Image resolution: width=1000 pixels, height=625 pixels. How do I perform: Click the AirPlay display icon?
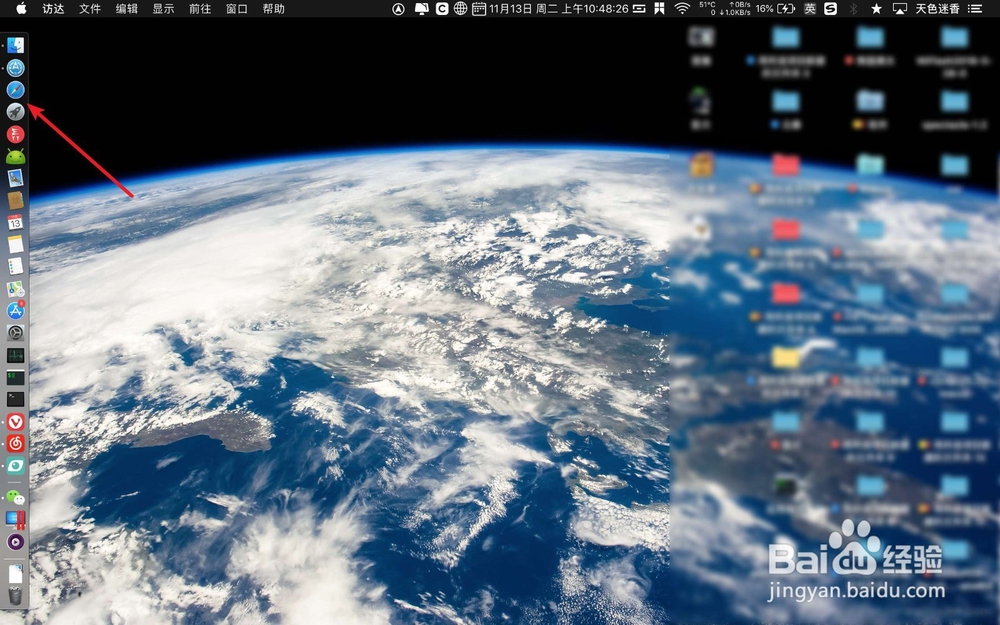(899, 9)
